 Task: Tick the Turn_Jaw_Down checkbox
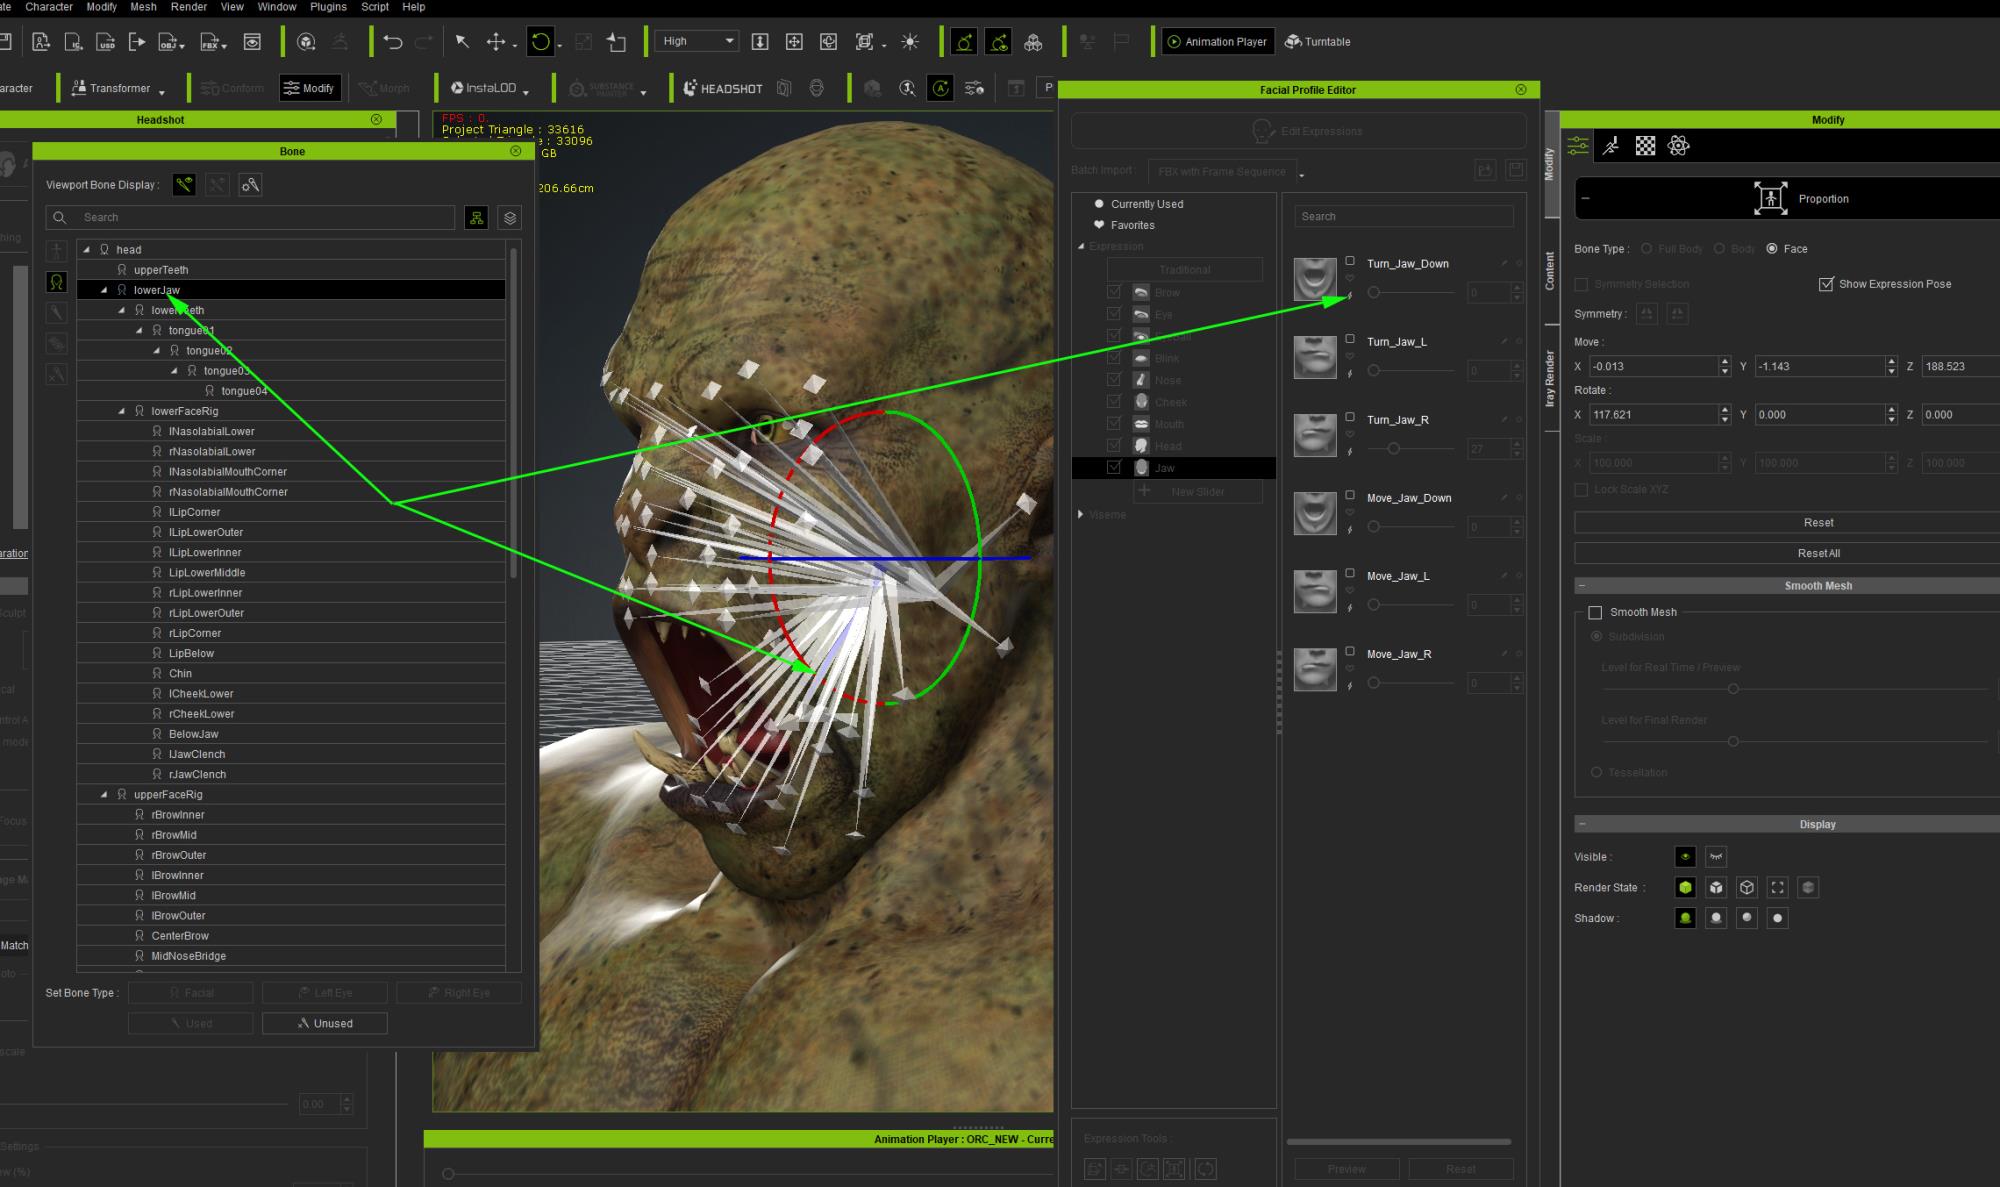(x=1350, y=261)
